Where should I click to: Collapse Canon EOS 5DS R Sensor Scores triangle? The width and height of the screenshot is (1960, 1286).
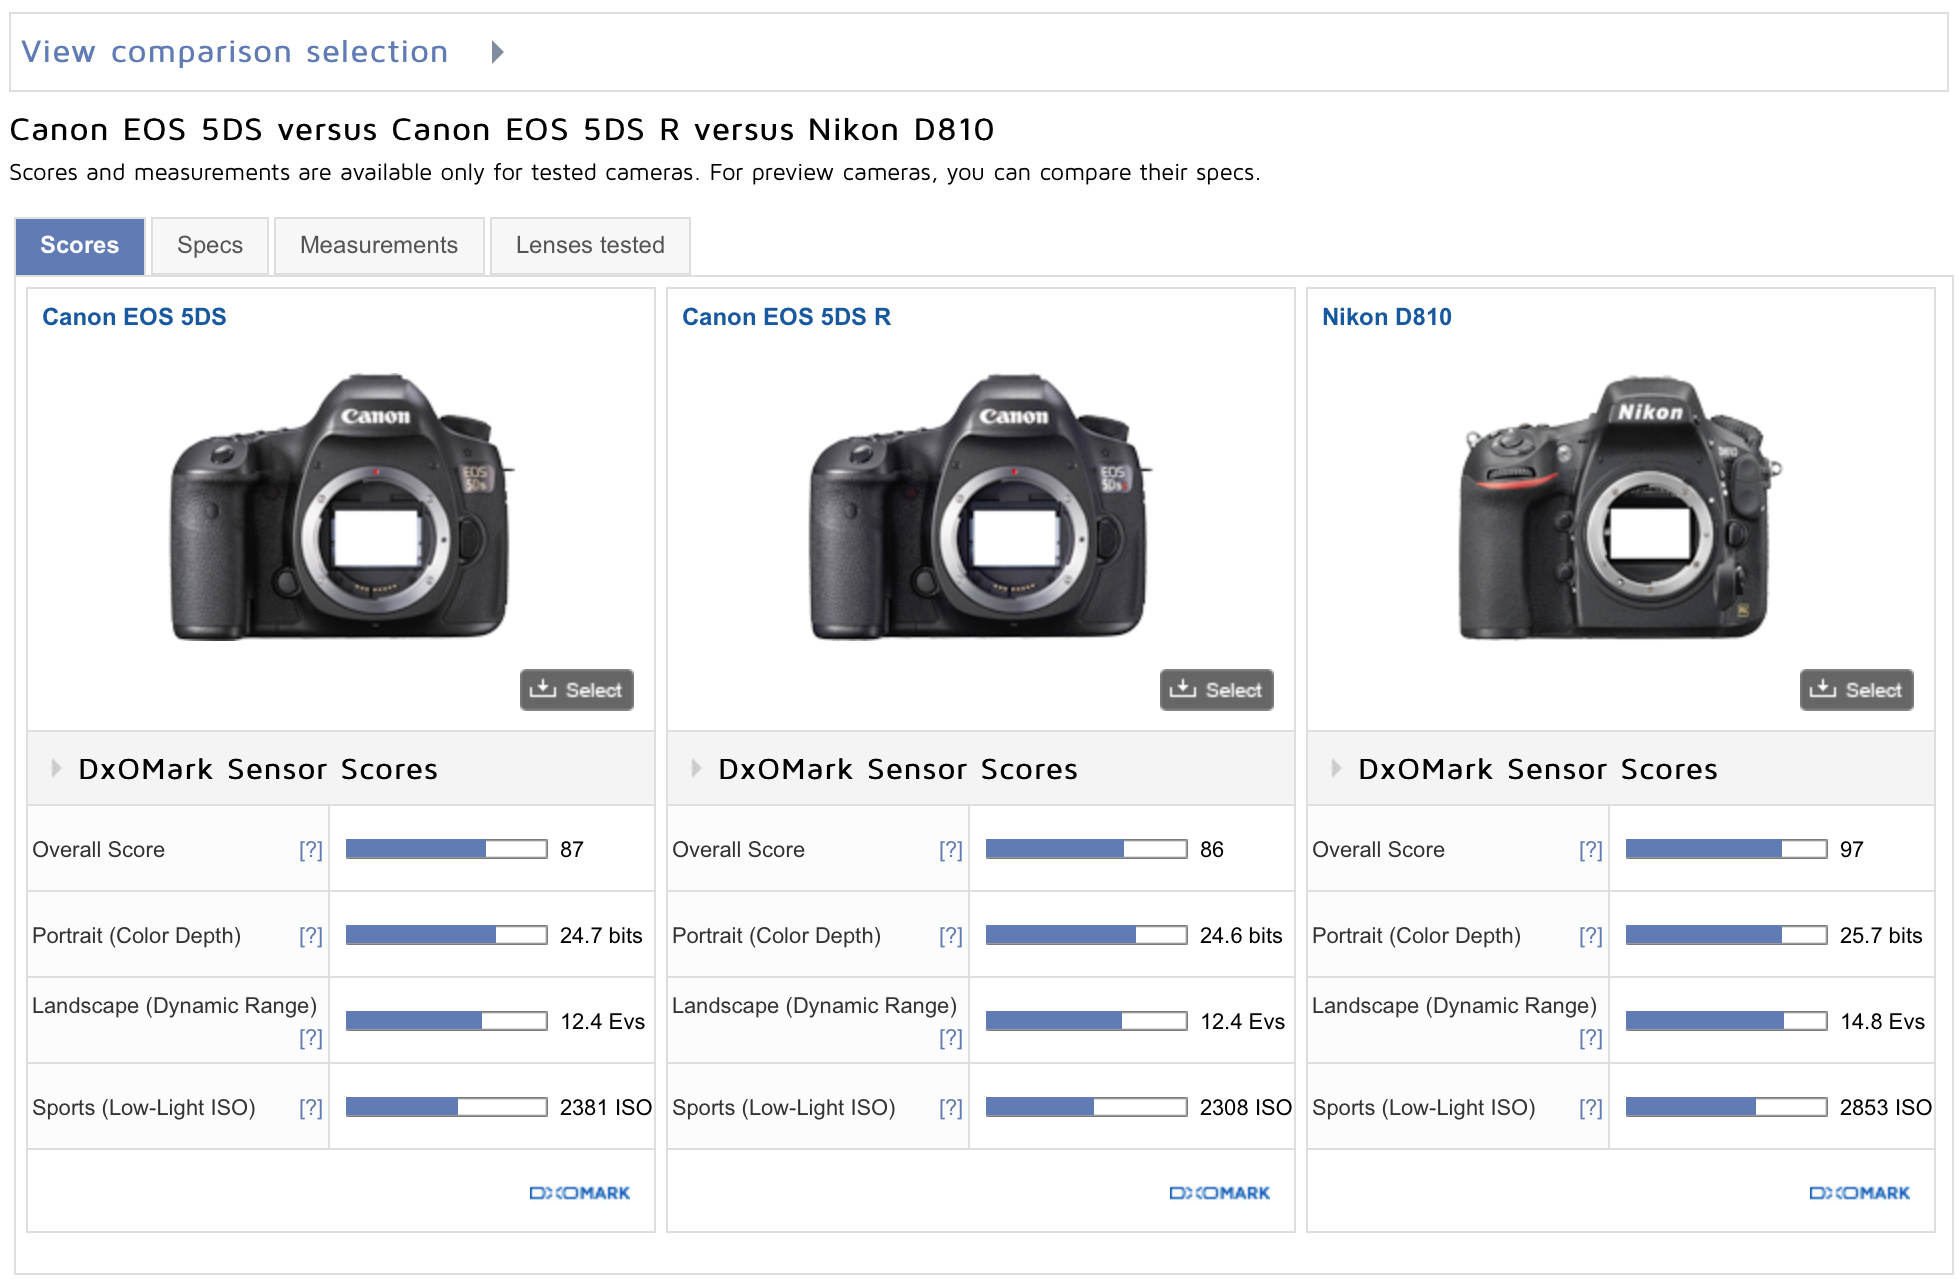pos(696,768)
